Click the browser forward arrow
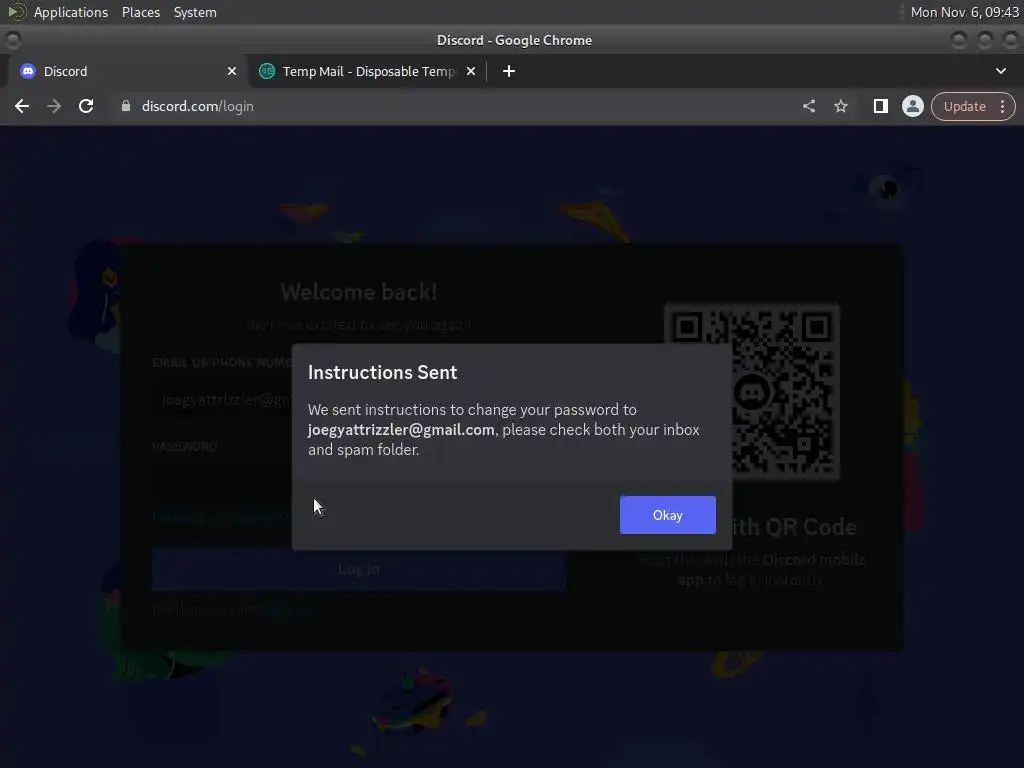 point(54,106)
